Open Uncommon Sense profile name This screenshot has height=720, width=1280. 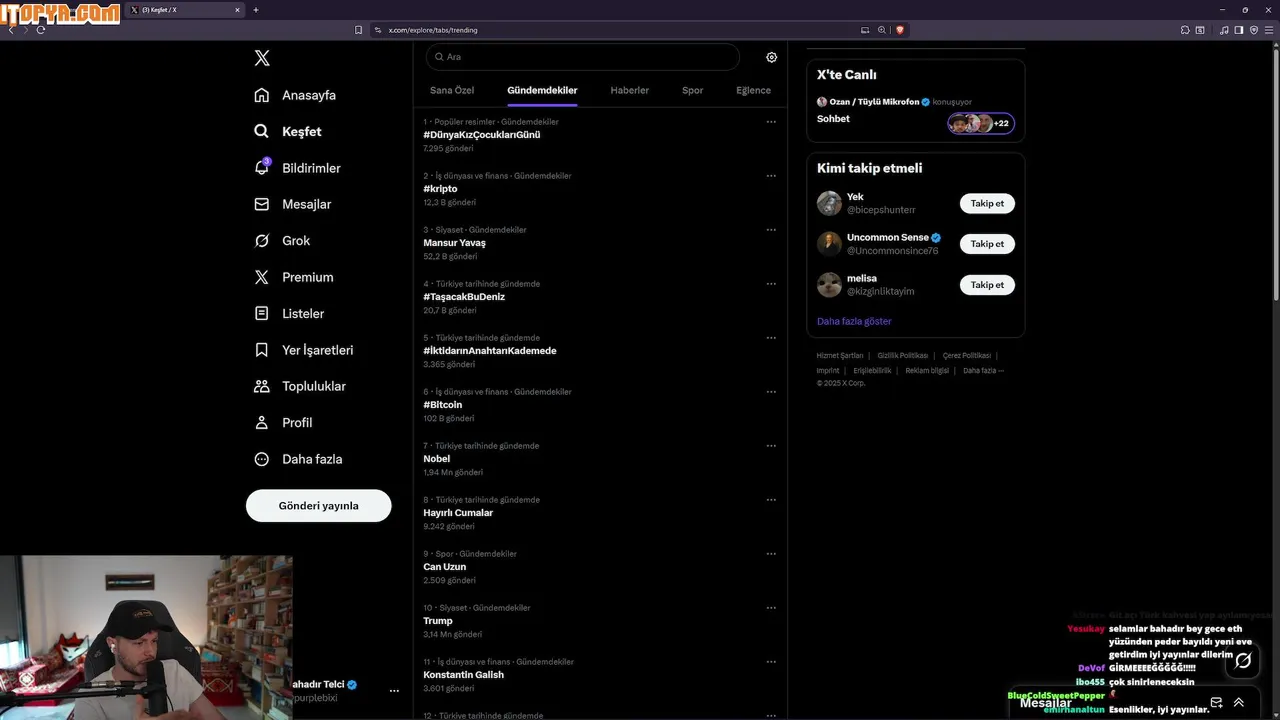(888, 238)
